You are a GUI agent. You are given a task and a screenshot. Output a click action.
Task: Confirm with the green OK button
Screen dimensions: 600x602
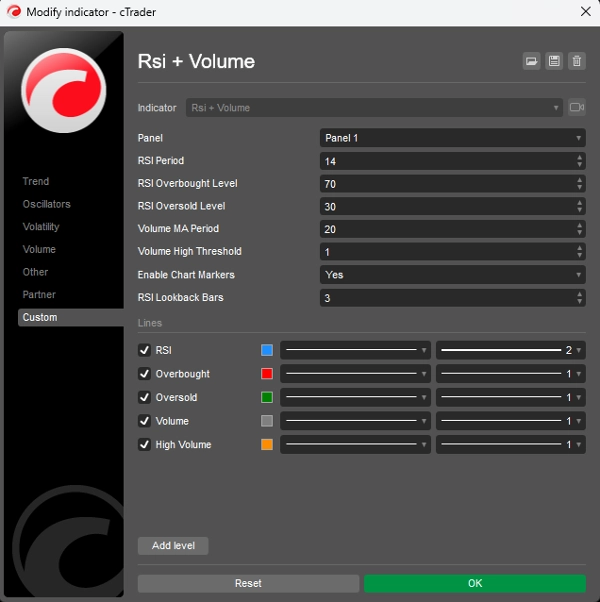[x=475, y=583]
